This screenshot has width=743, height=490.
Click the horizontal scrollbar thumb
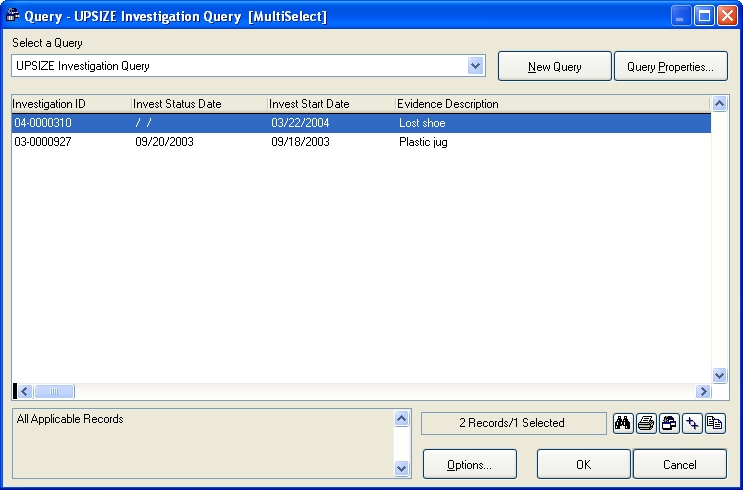(54, 391)
